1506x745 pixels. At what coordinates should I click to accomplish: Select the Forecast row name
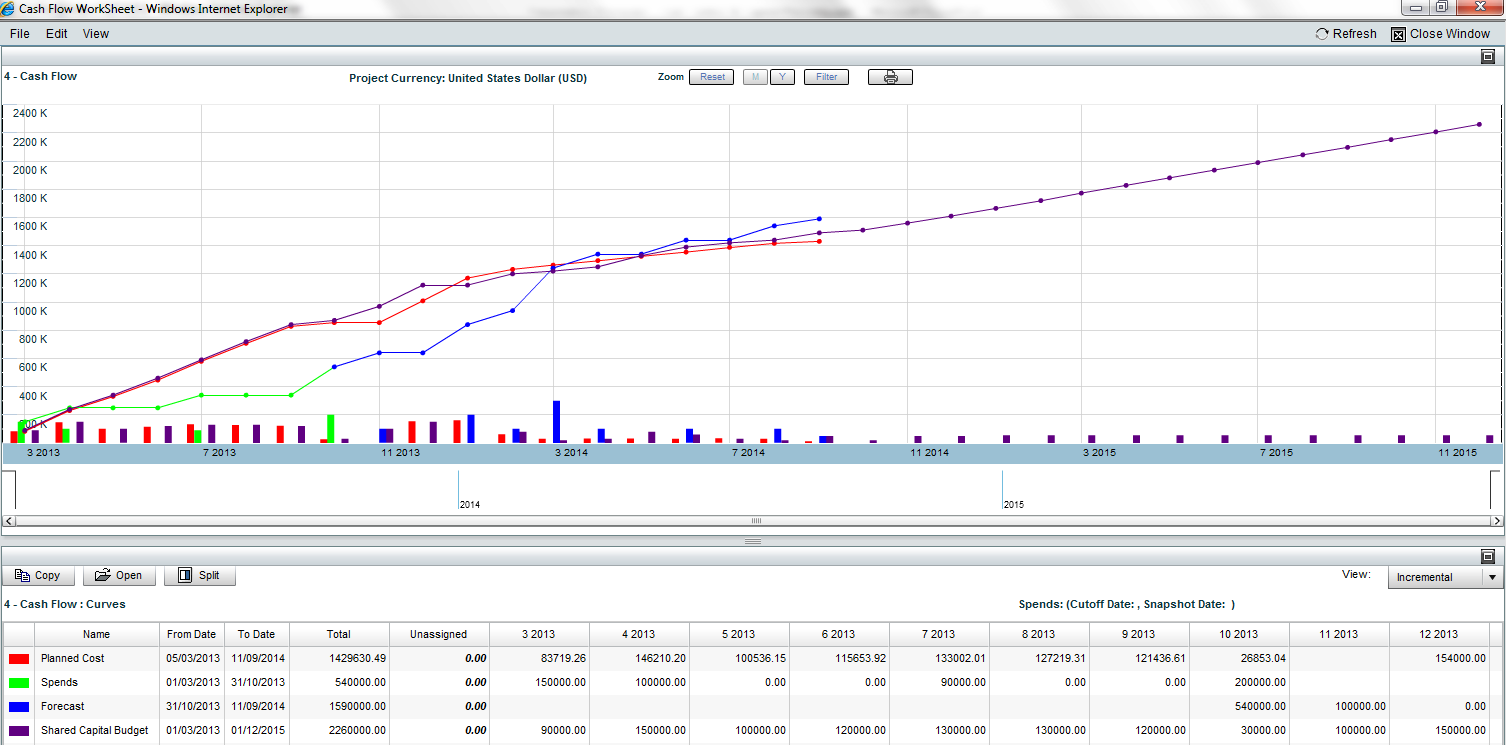63,707
